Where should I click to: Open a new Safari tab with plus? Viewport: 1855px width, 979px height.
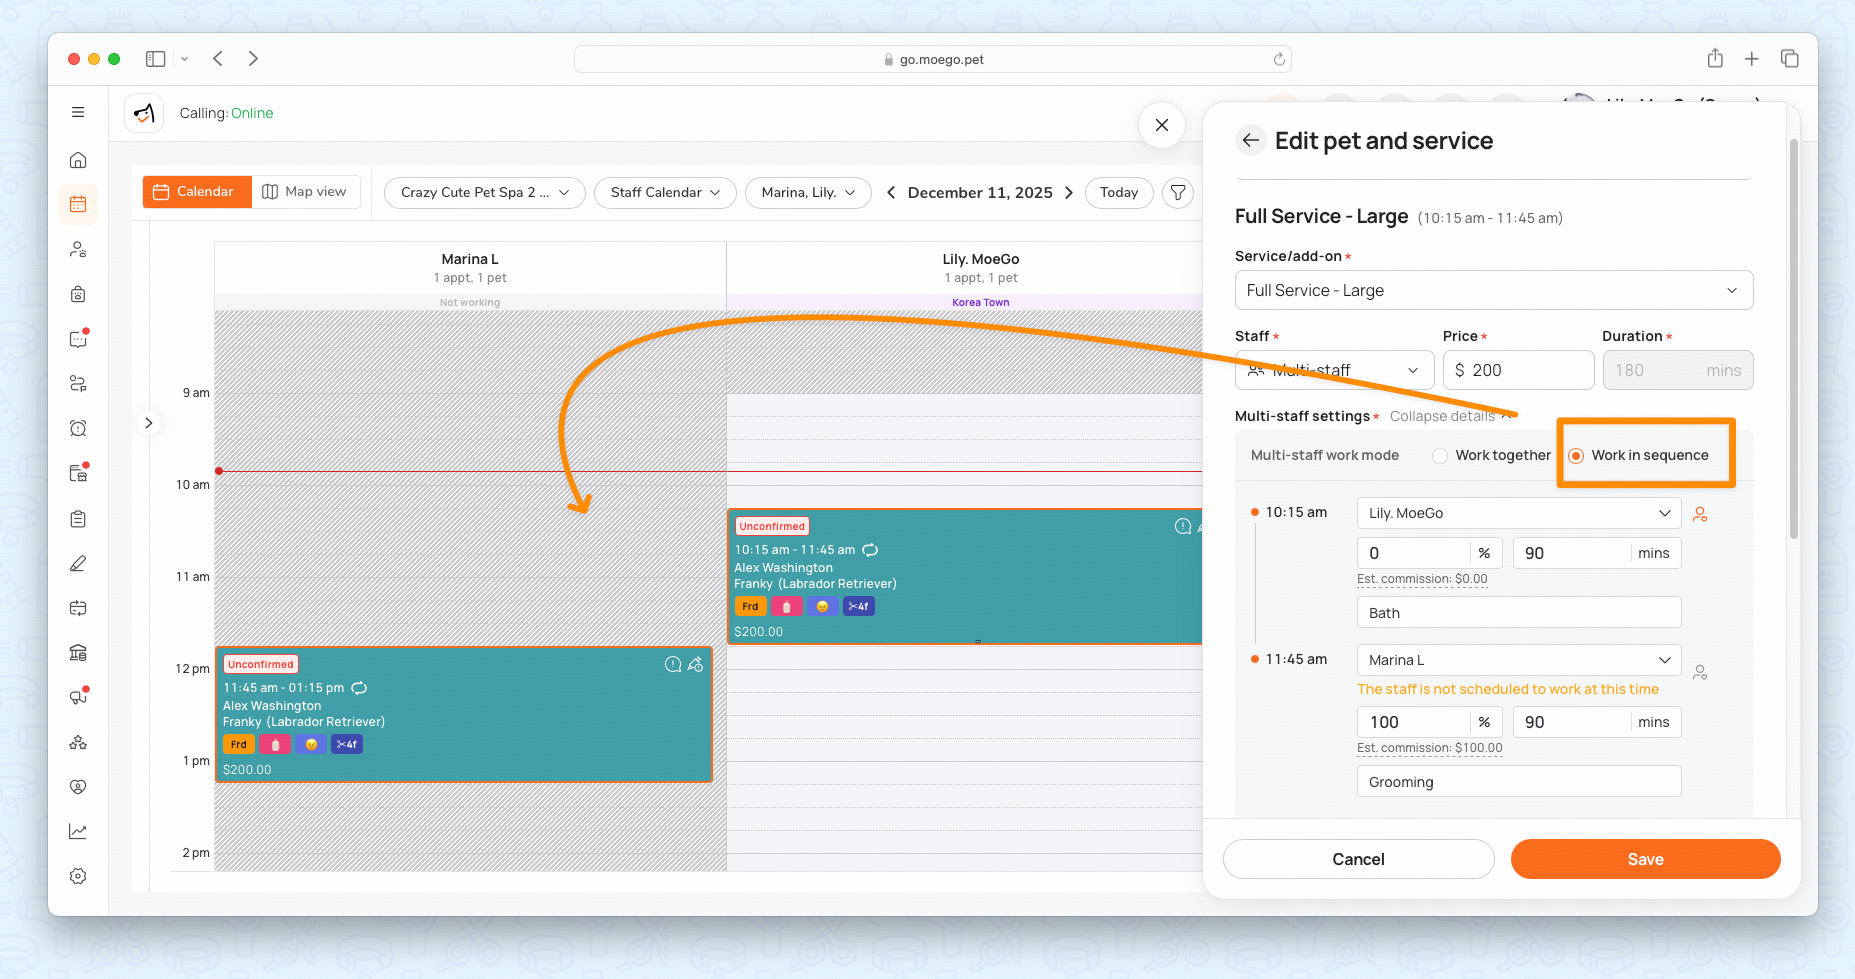[1752, 59]
